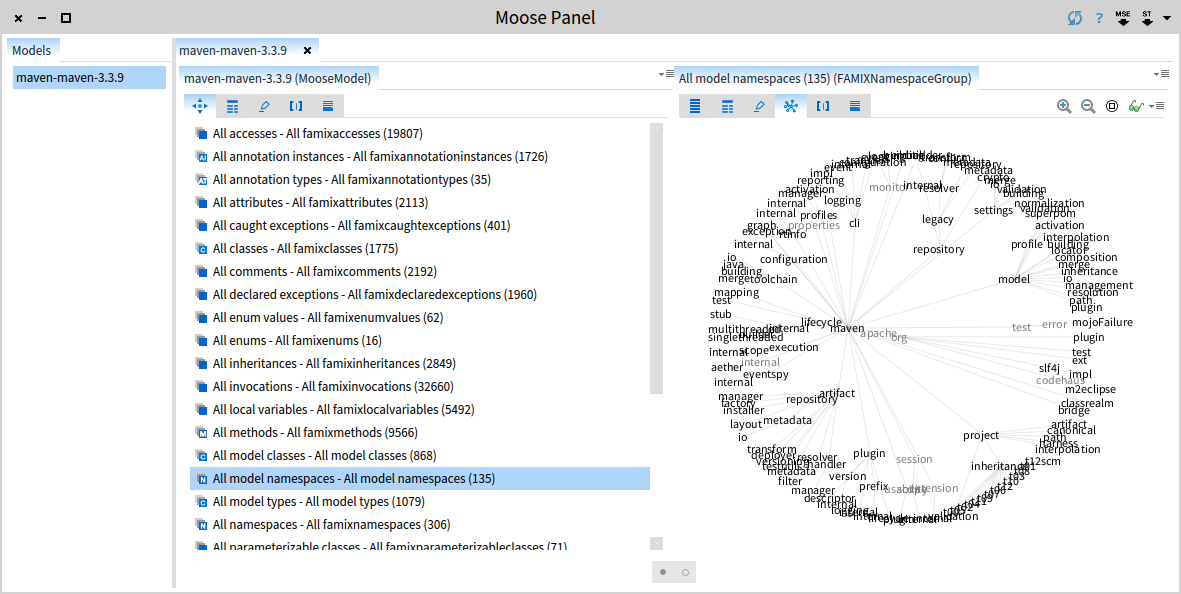Open the table view icon in the MooseModel pane
The image size is (1181, 594).
click(x=233, y=106)
